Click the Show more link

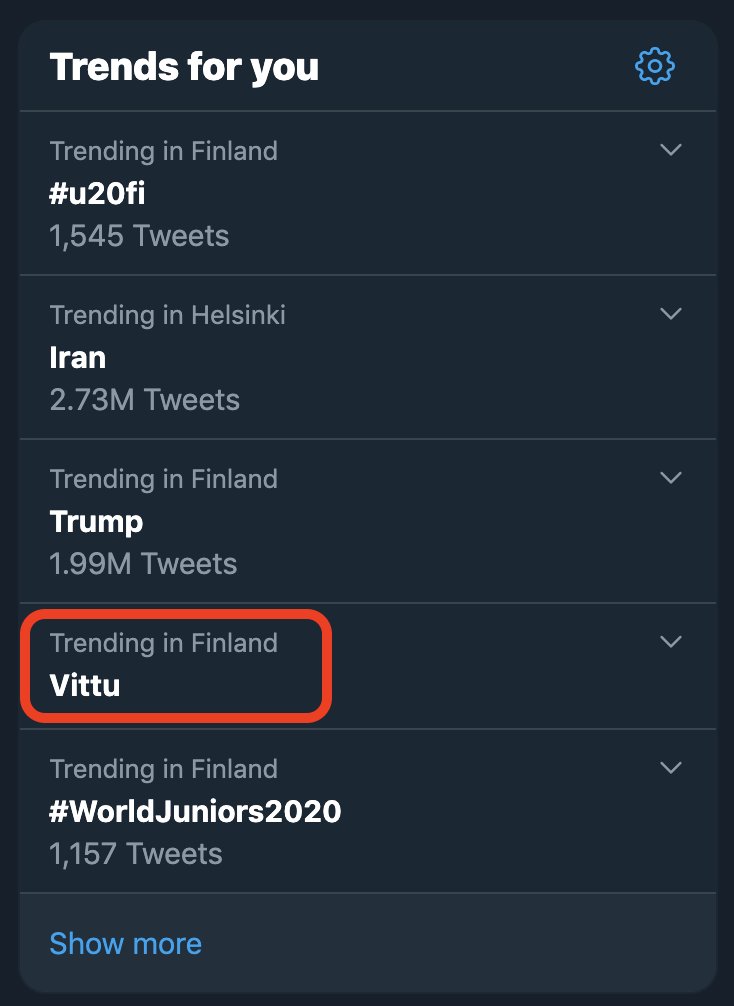[x=126, y=943]
